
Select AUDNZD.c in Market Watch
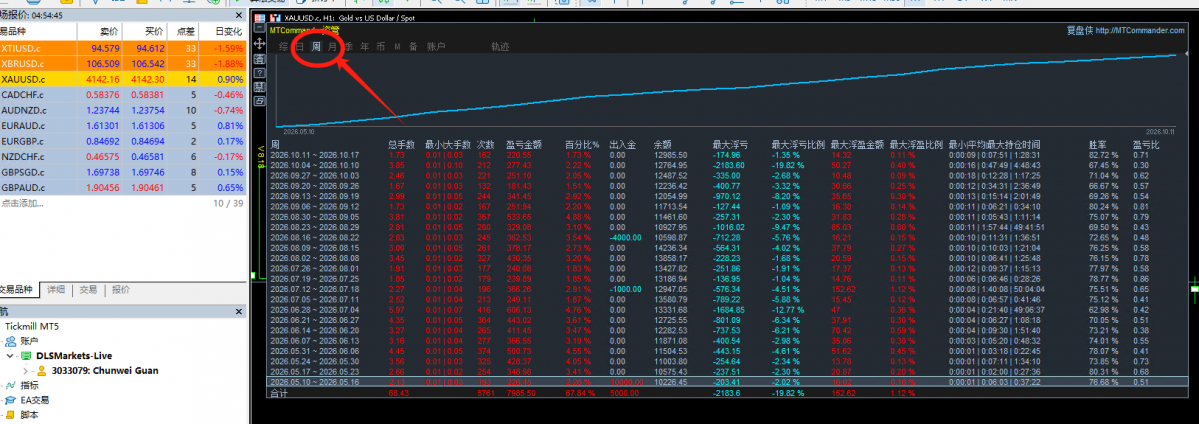click(x=122, y=110)
